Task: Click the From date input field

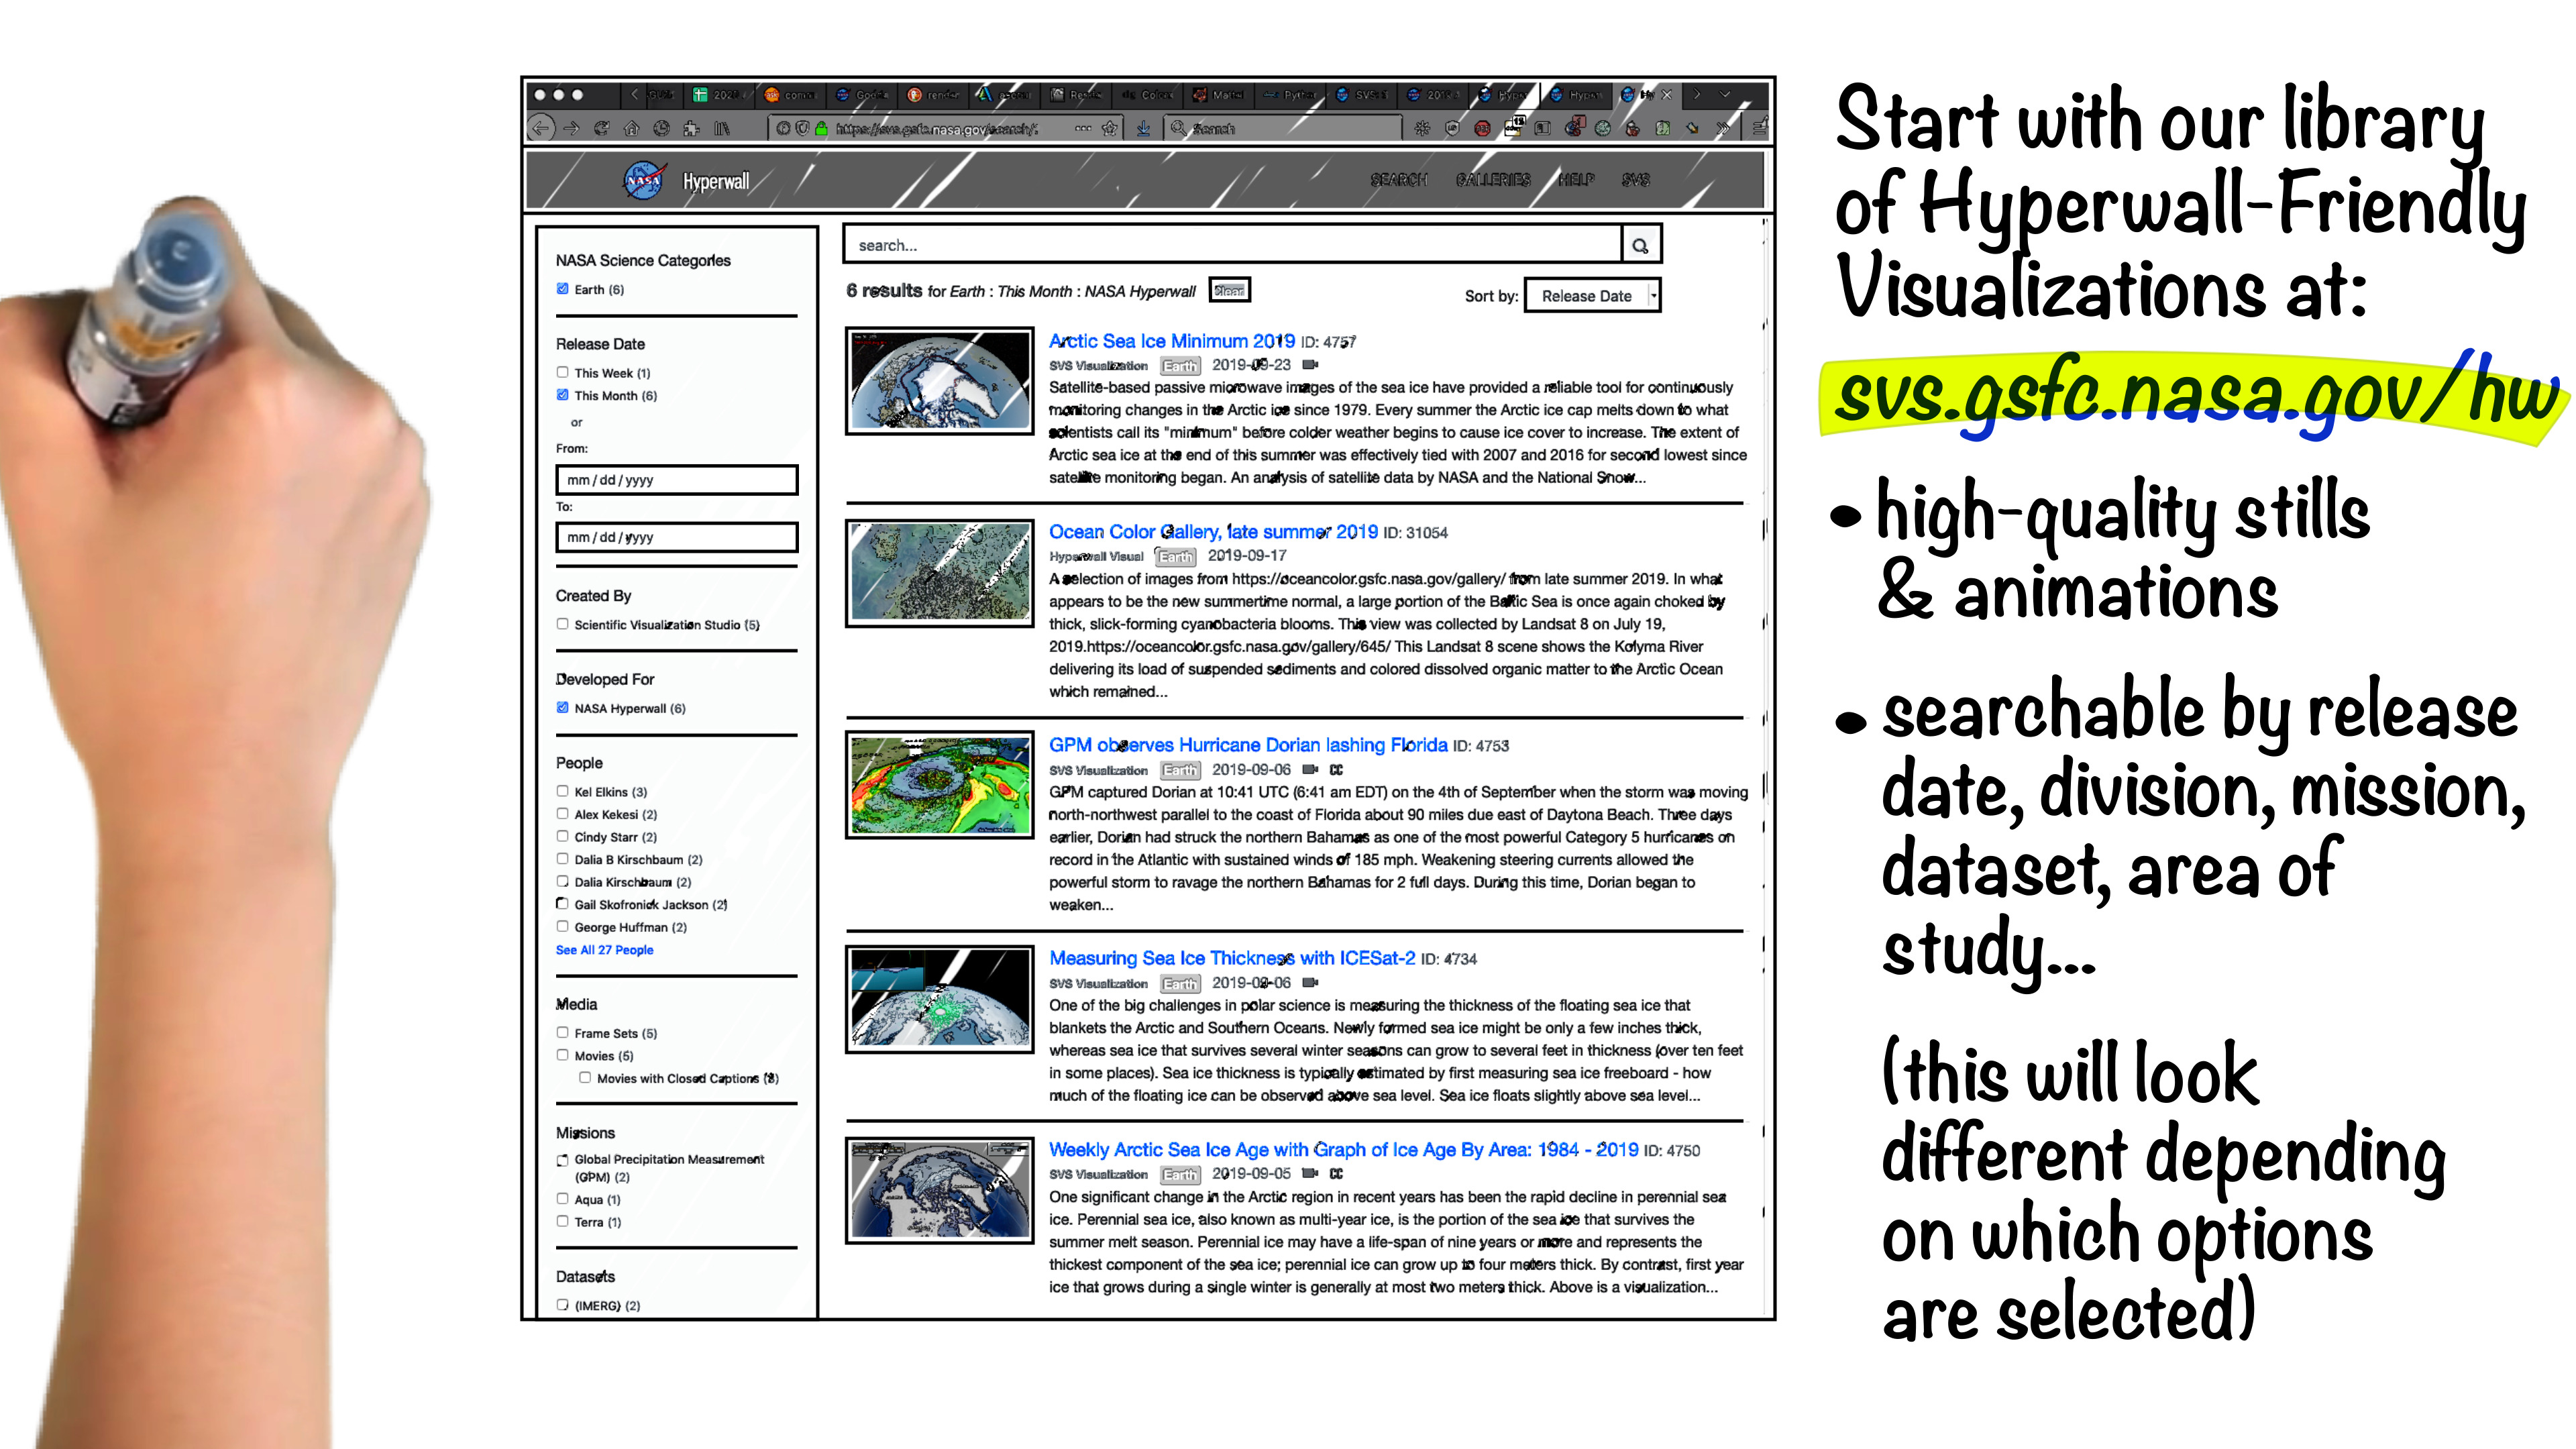Action: (x=676, y=480)
